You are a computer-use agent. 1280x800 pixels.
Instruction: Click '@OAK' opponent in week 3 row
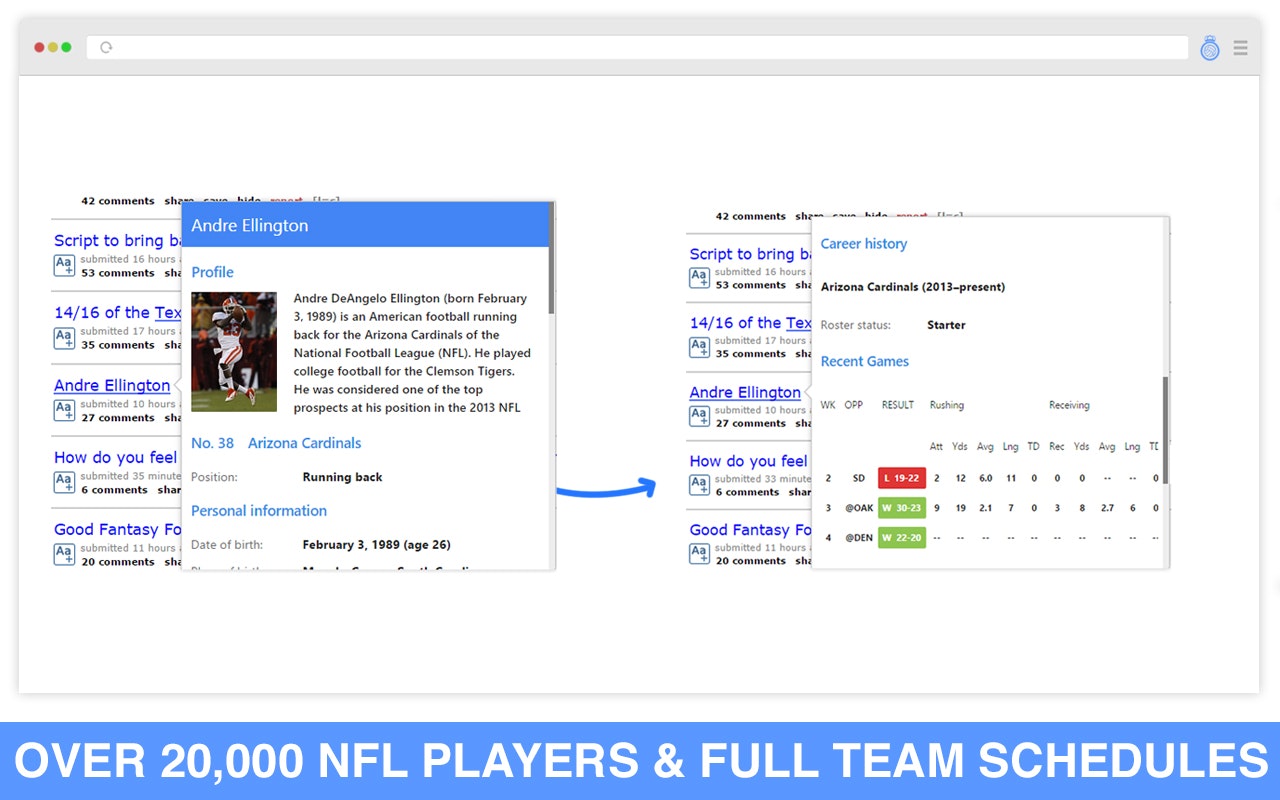coord(859,508)
